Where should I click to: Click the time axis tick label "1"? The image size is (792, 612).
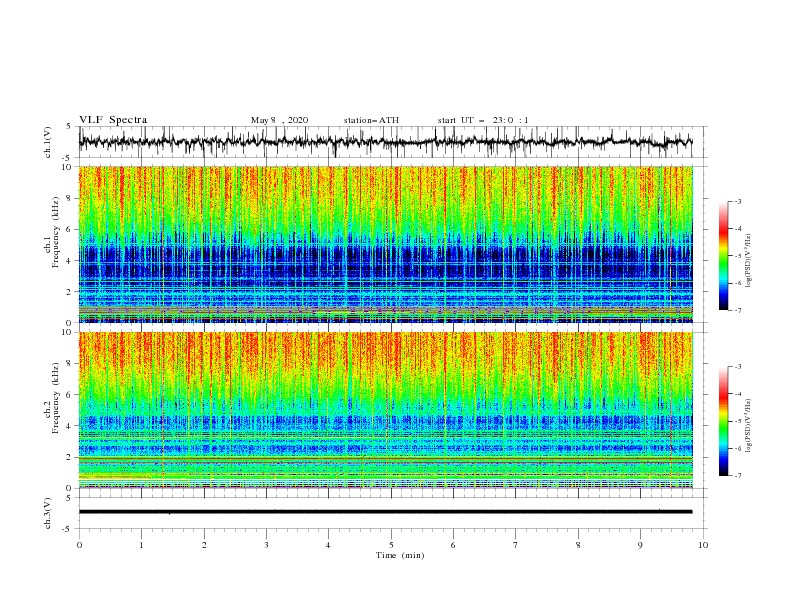pyautogui.click(x=141, y=545)
